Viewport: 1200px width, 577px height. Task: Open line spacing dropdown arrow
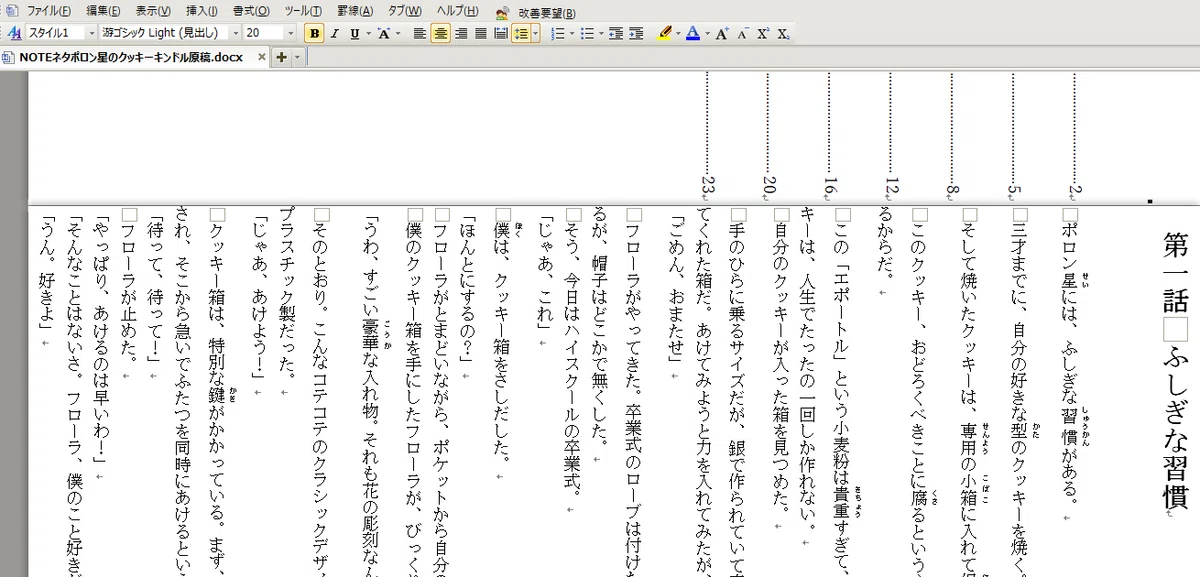(x=536, y=33)
